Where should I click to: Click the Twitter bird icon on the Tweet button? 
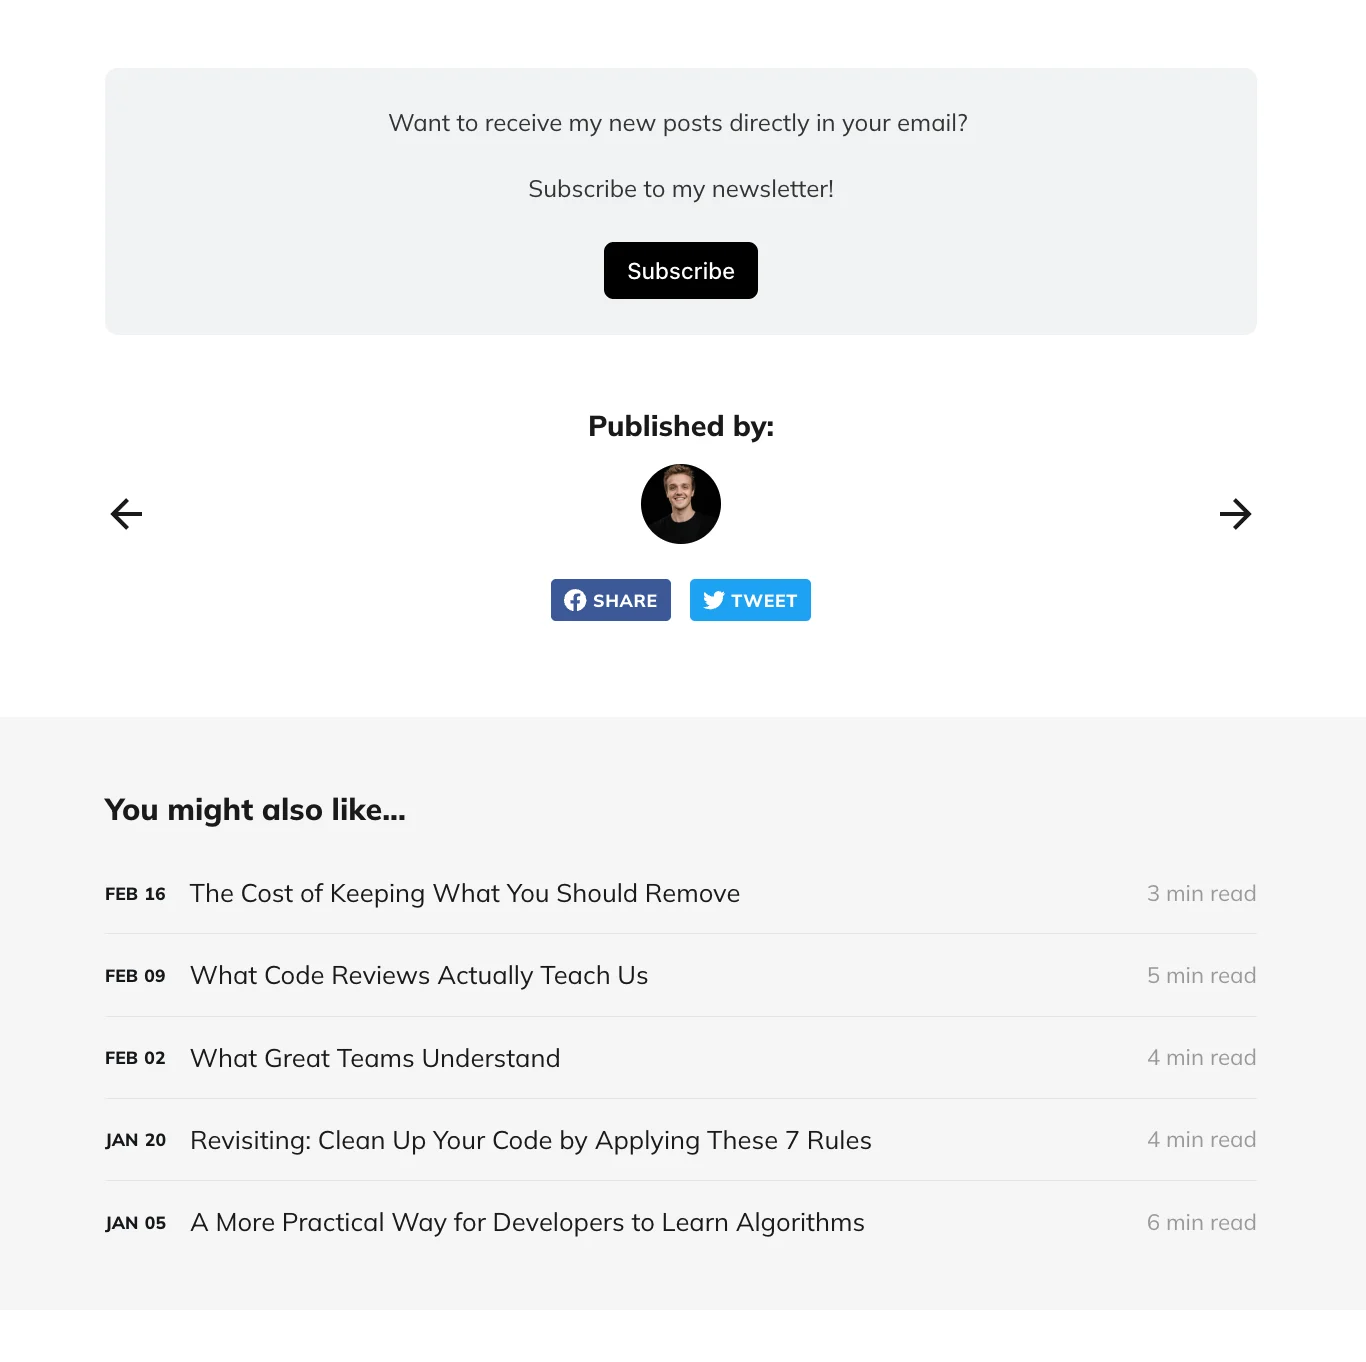tap(714, 600)
